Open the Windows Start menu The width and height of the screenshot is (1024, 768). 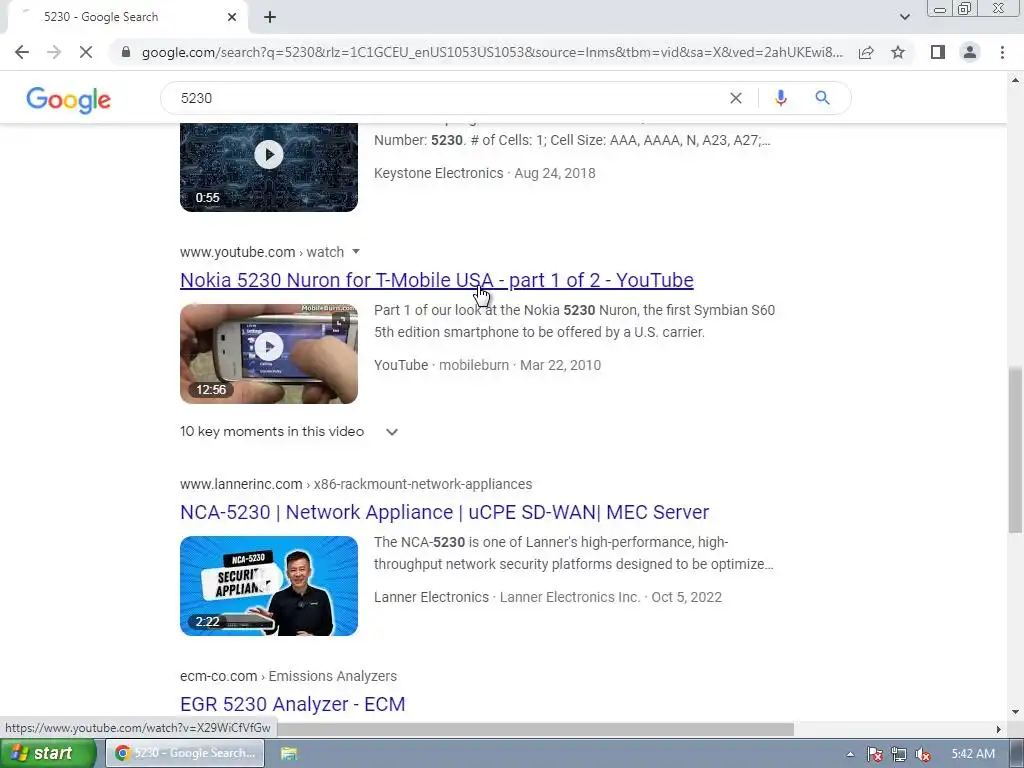48,753
